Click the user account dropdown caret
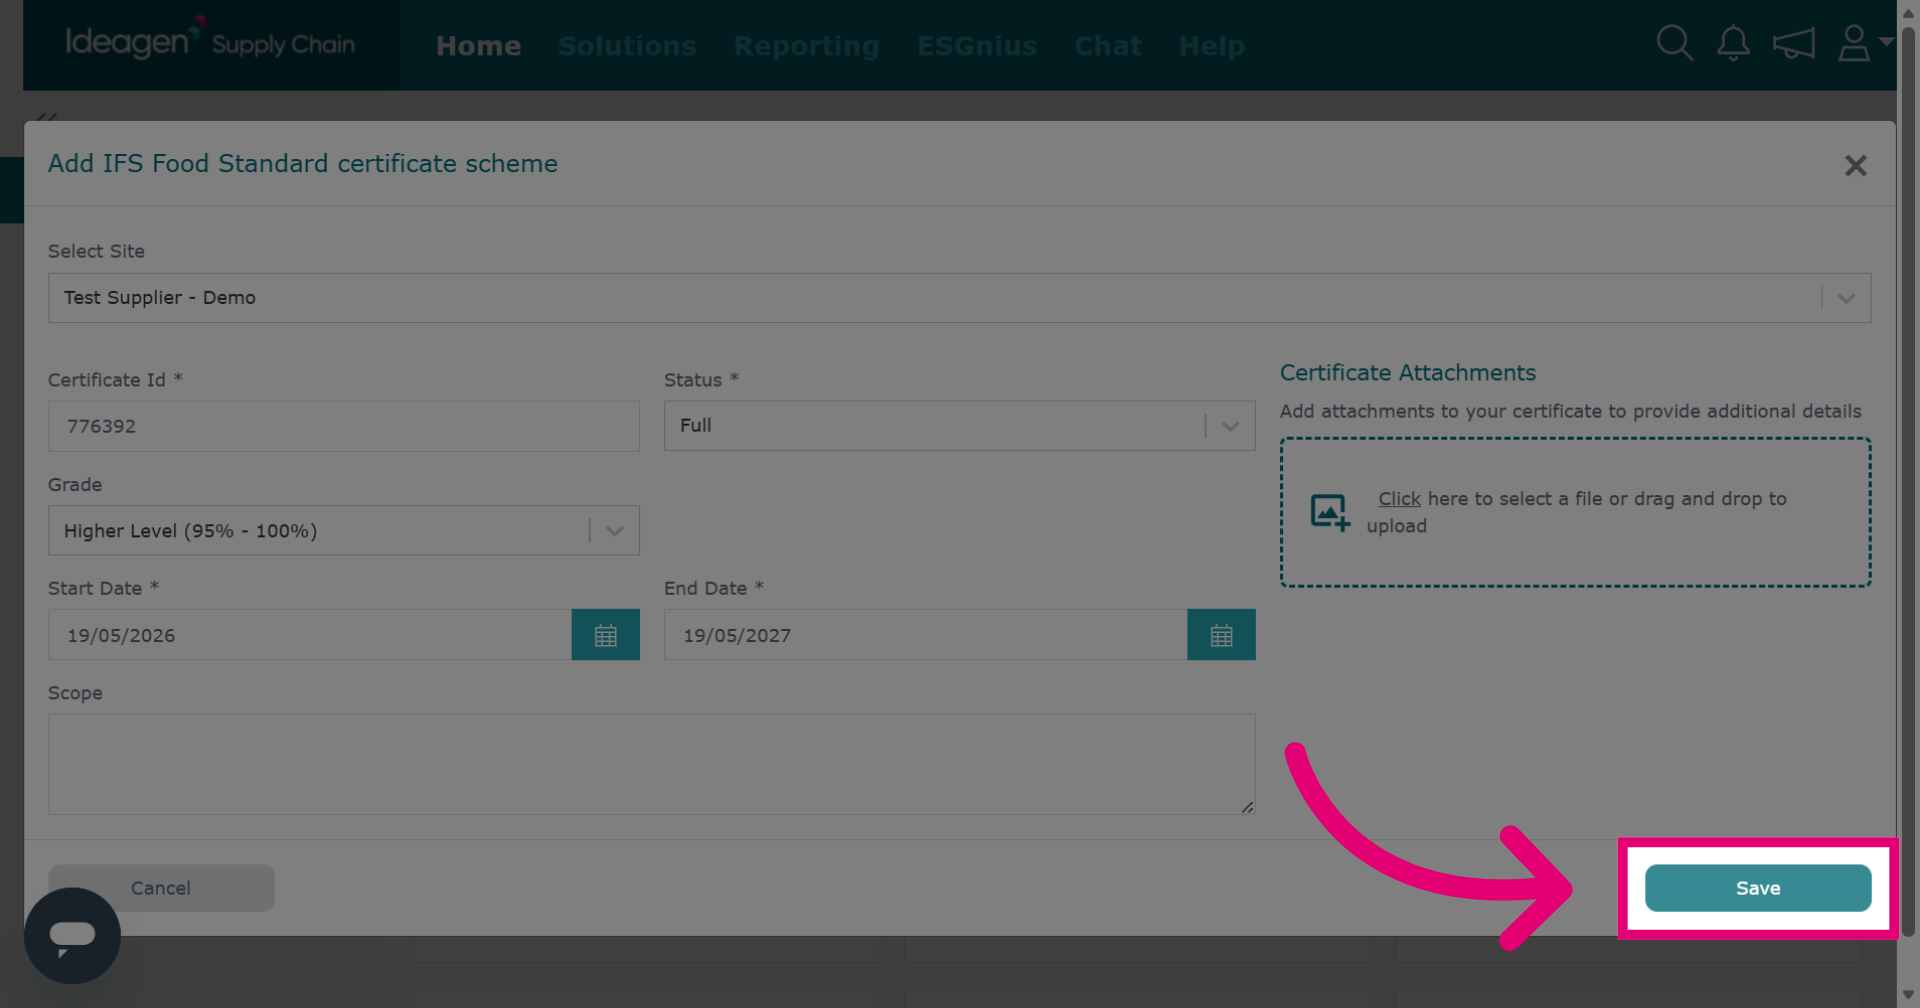This screenshot has width=1920, height=1008. 1885,42
